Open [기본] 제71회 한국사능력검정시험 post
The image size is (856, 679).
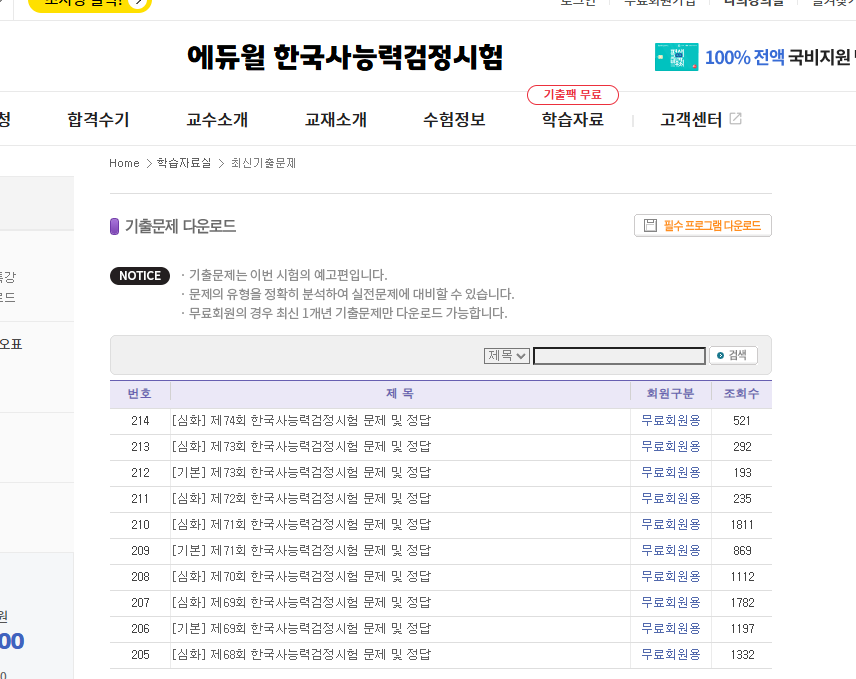pyautogui.click(x=301, y=551)
